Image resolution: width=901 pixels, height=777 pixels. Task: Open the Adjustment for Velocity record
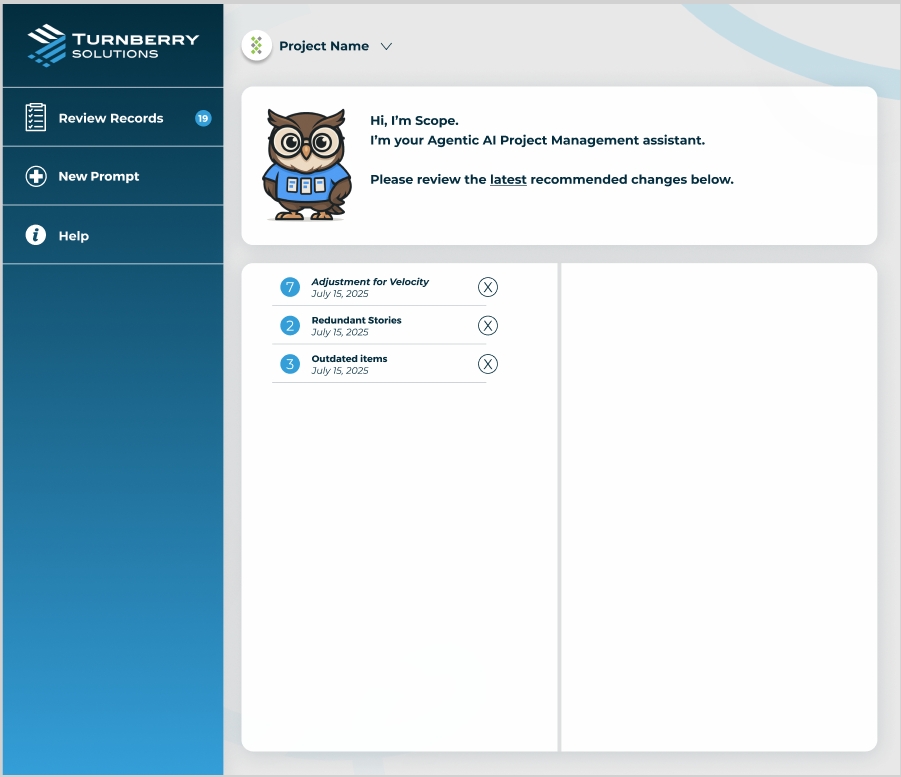pyautogui.click(x=370, y=282)
